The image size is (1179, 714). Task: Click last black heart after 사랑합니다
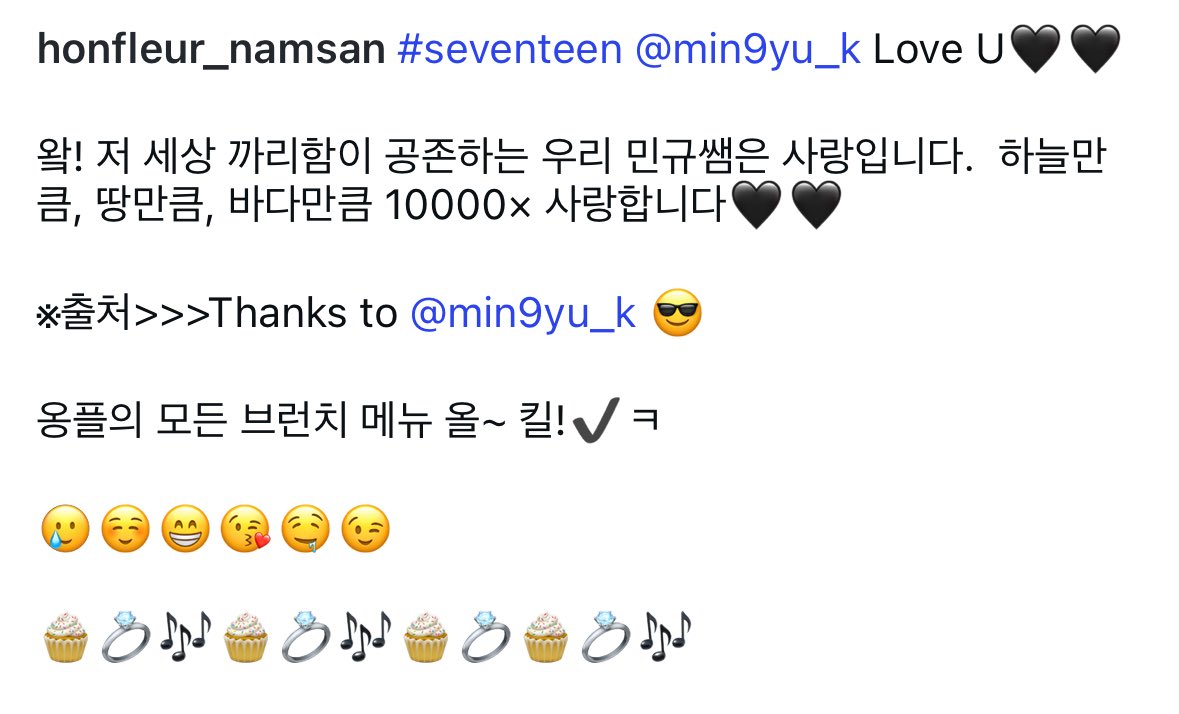(x=817, y=204)
